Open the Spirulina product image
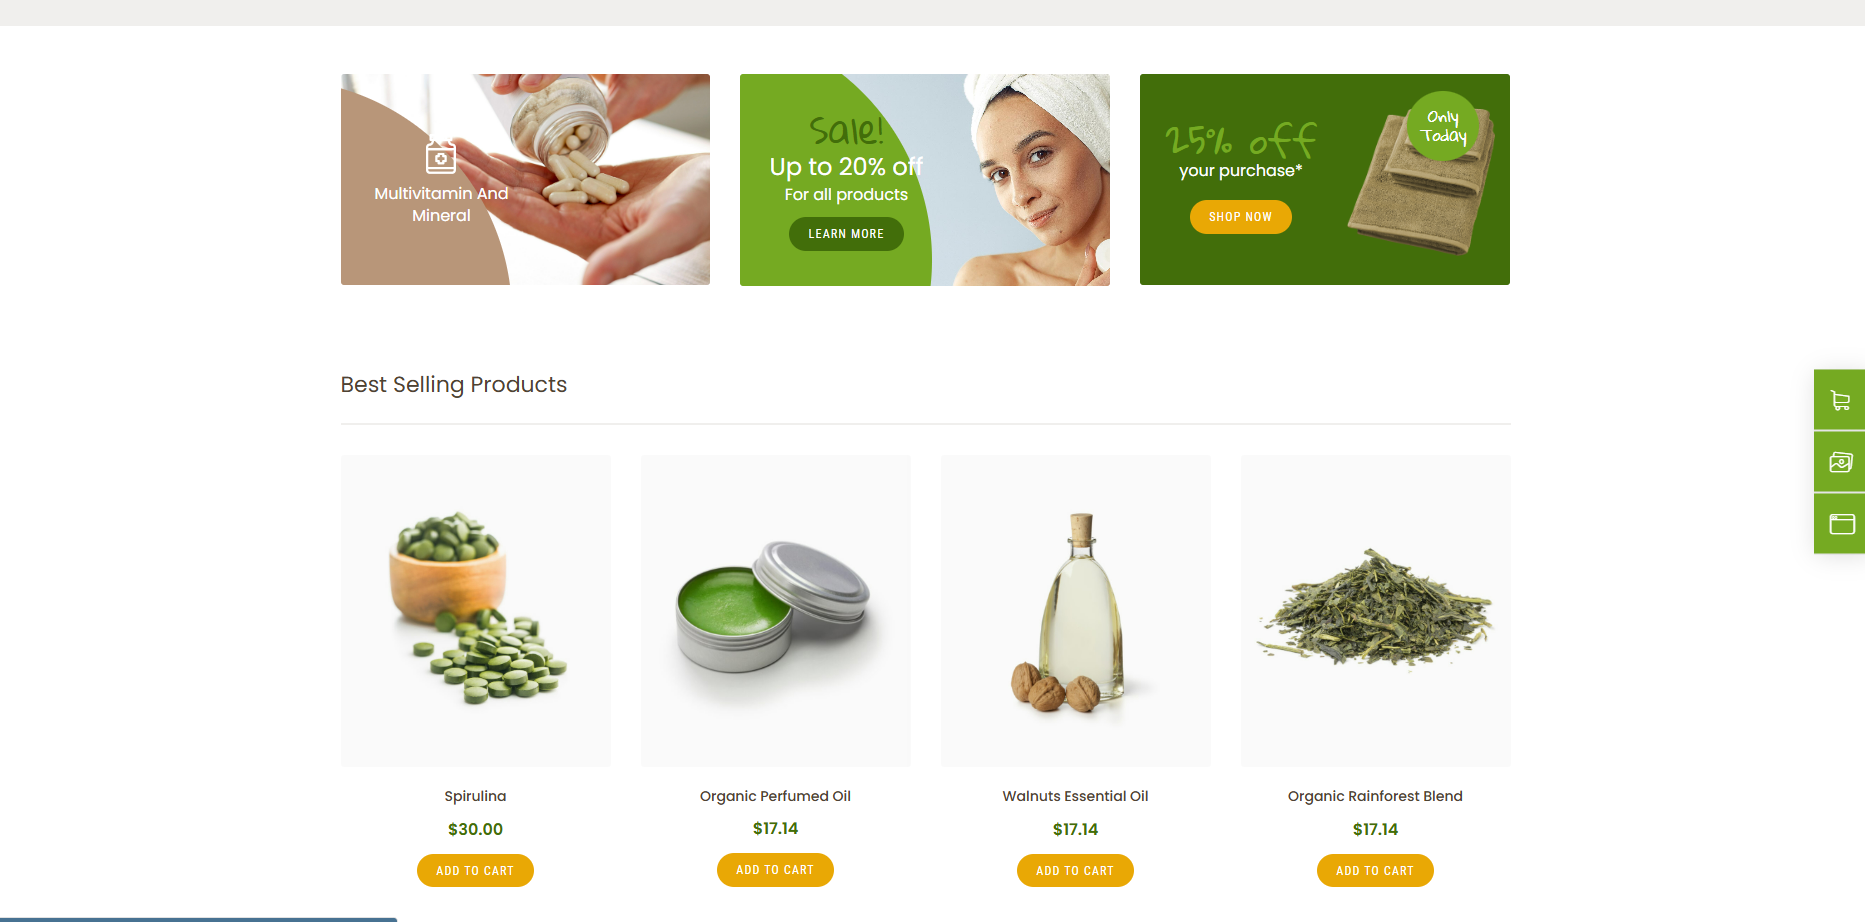1865x922 pixels. [x=476, y=611]
